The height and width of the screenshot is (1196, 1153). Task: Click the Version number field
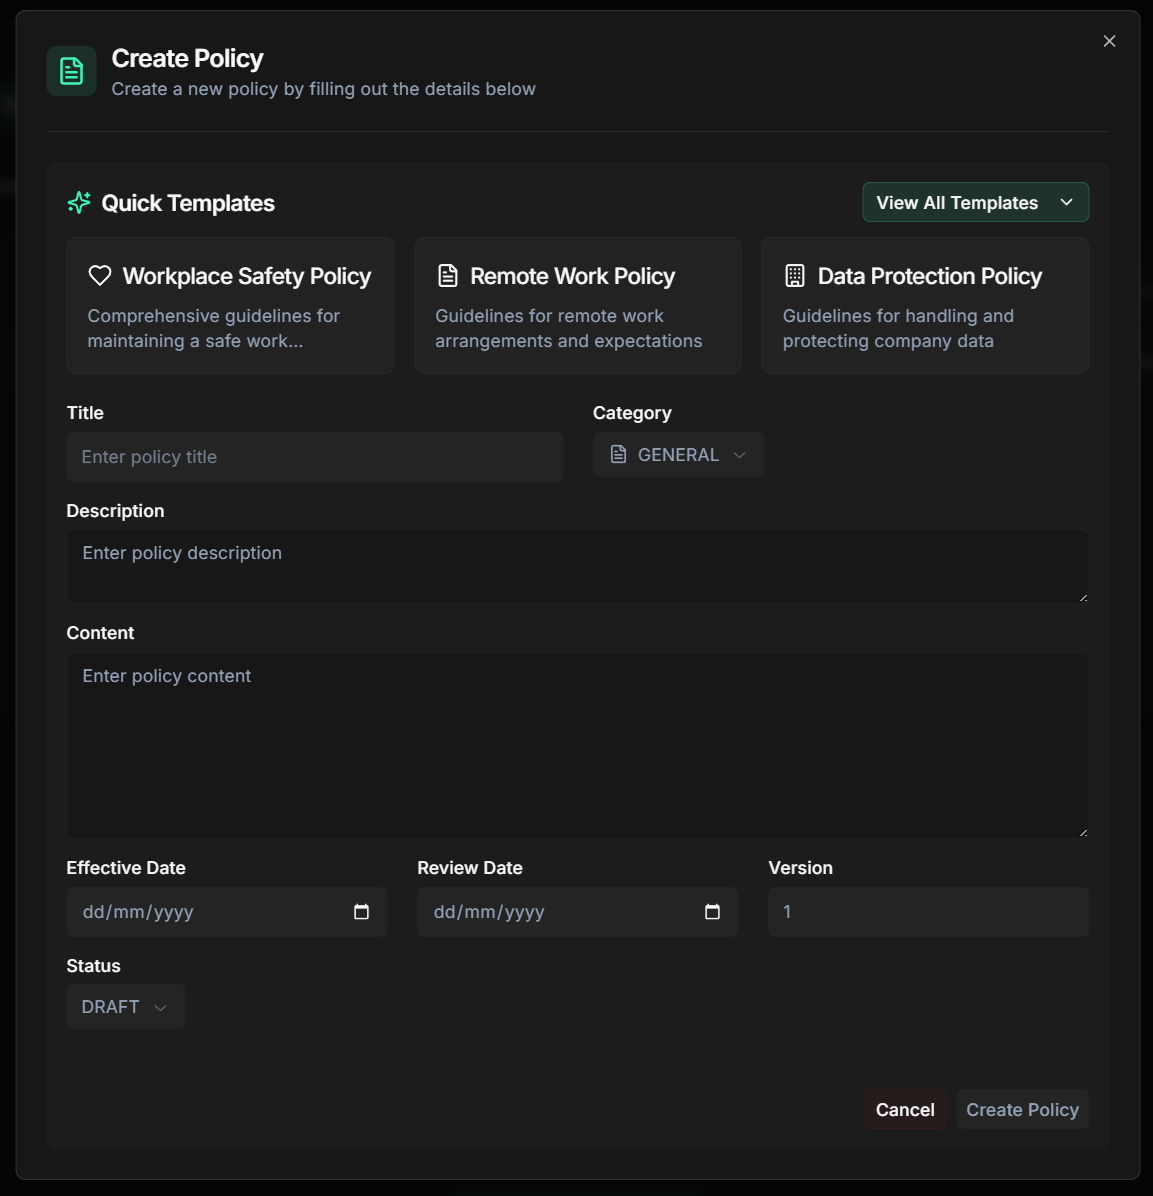tap(927, 911)
